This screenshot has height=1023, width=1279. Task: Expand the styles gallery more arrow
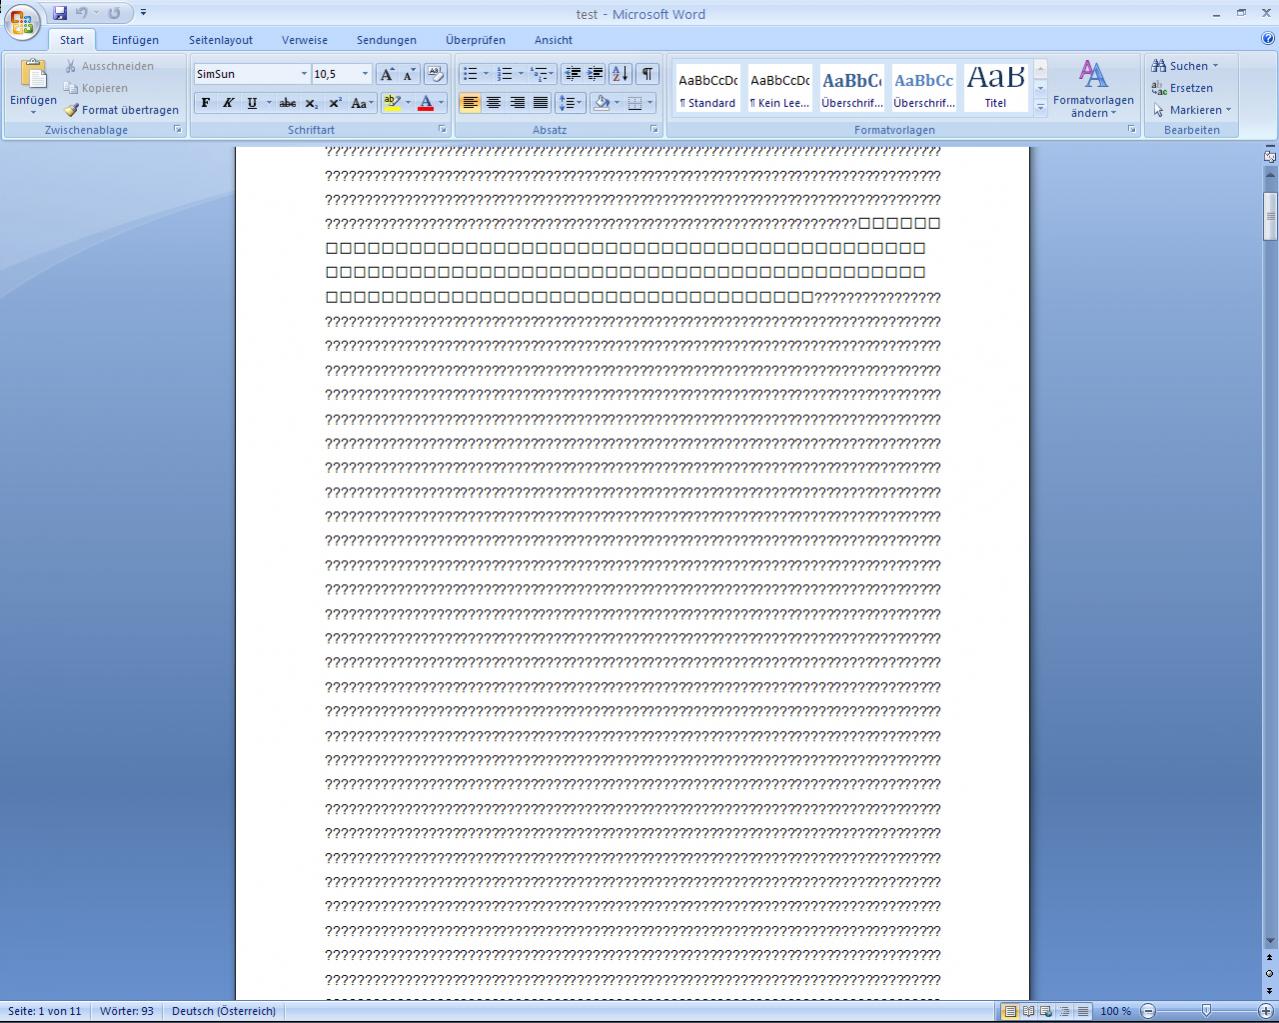pos(1040,107)
